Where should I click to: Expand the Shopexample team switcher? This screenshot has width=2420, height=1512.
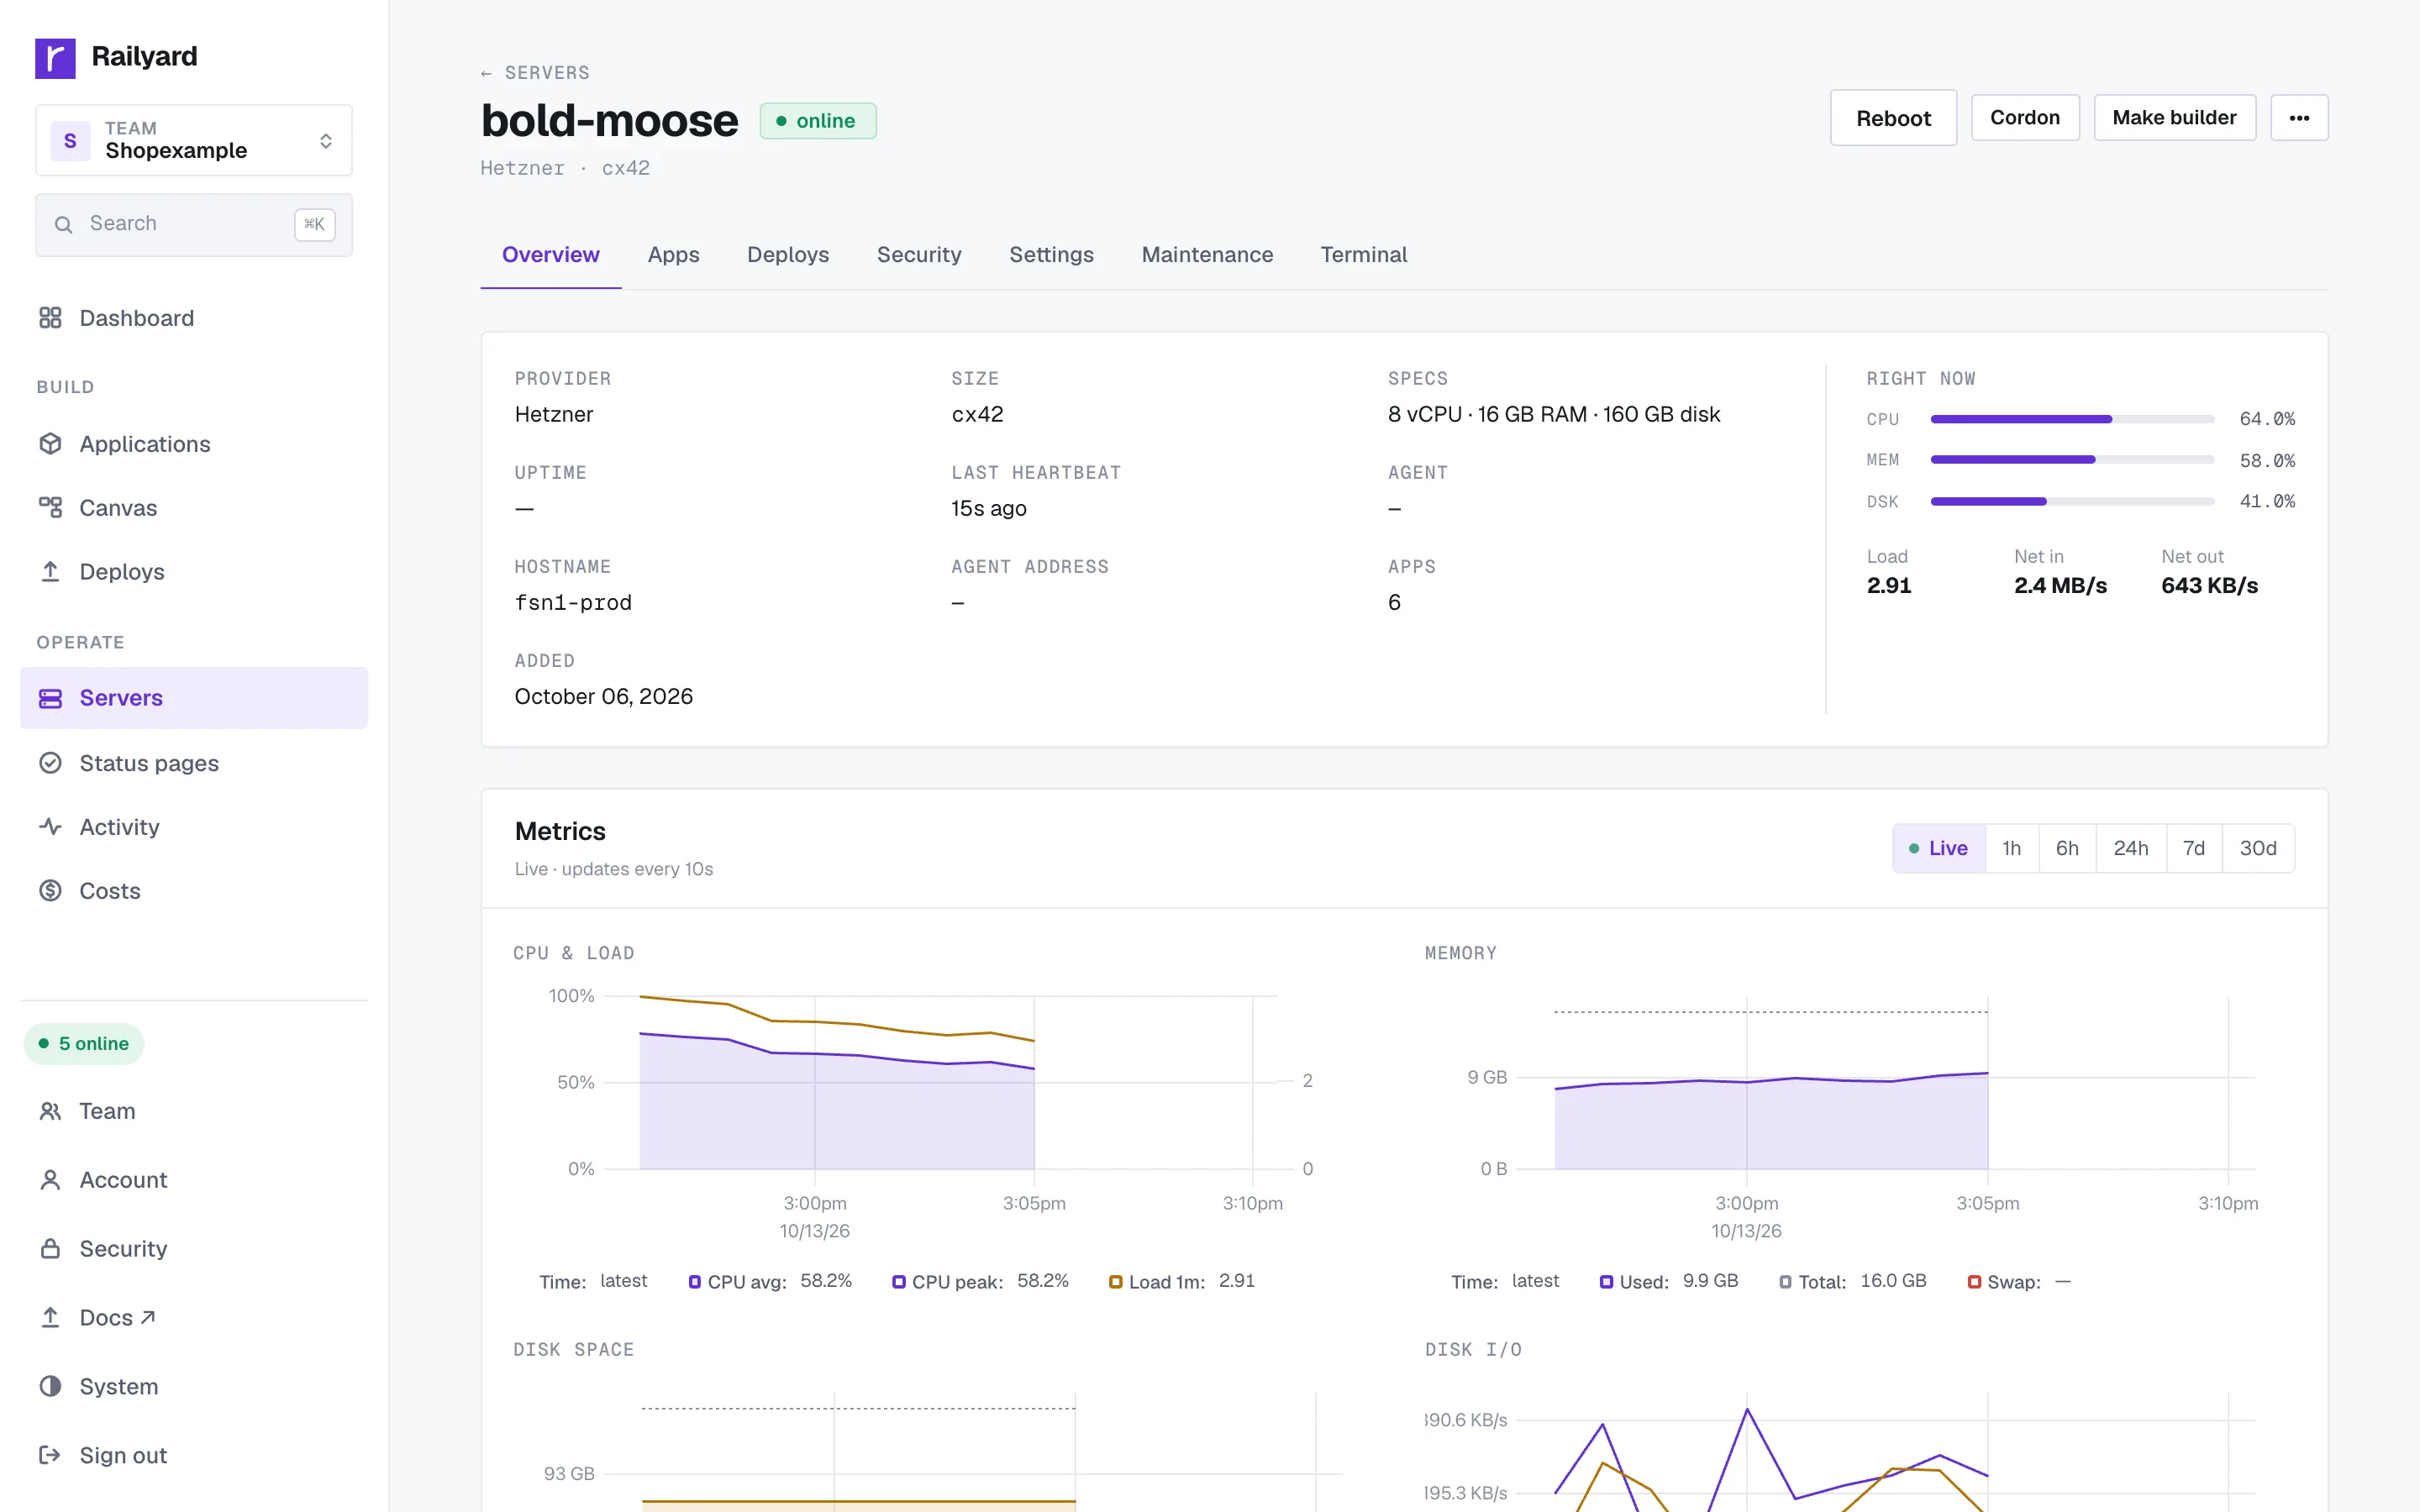tap(194, 140)
